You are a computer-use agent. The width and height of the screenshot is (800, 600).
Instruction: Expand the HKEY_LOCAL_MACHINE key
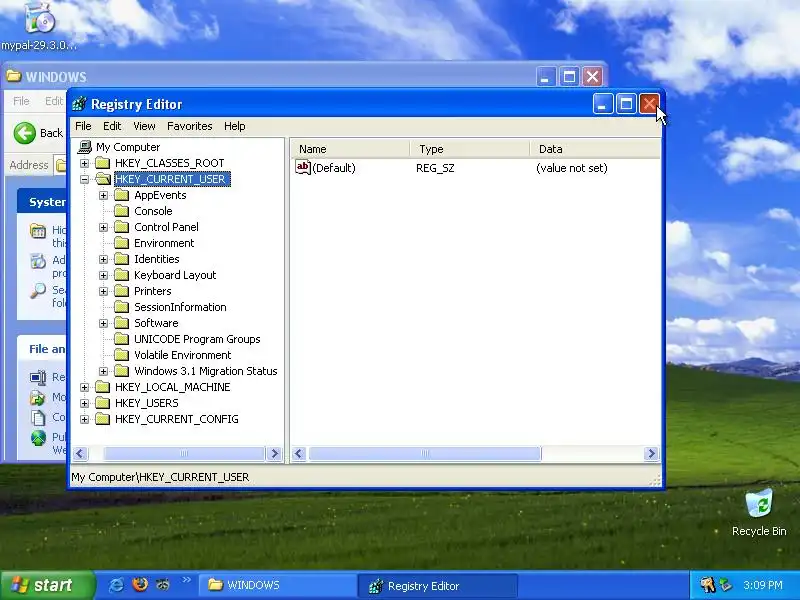84,387
